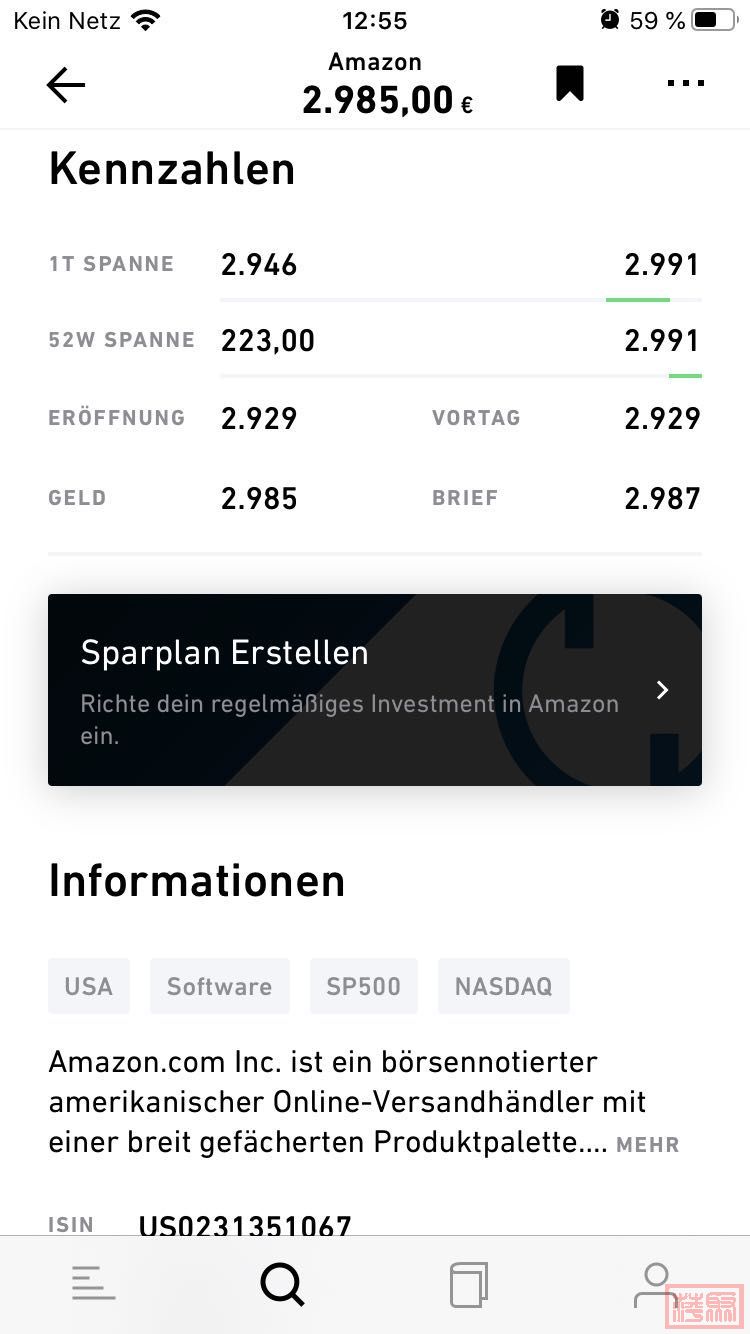Tap the Wi-Fi icon in status bar
The width and height of the screenshot is (750, 1334).
click(146, 20)
